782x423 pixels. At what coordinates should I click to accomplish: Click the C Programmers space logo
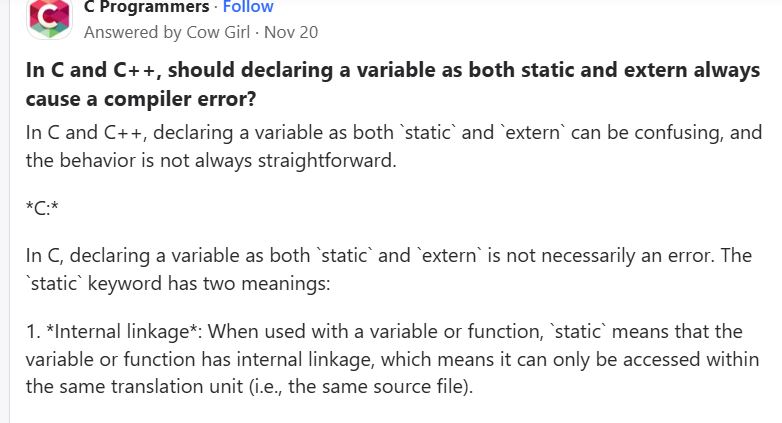tap(49, 18)
